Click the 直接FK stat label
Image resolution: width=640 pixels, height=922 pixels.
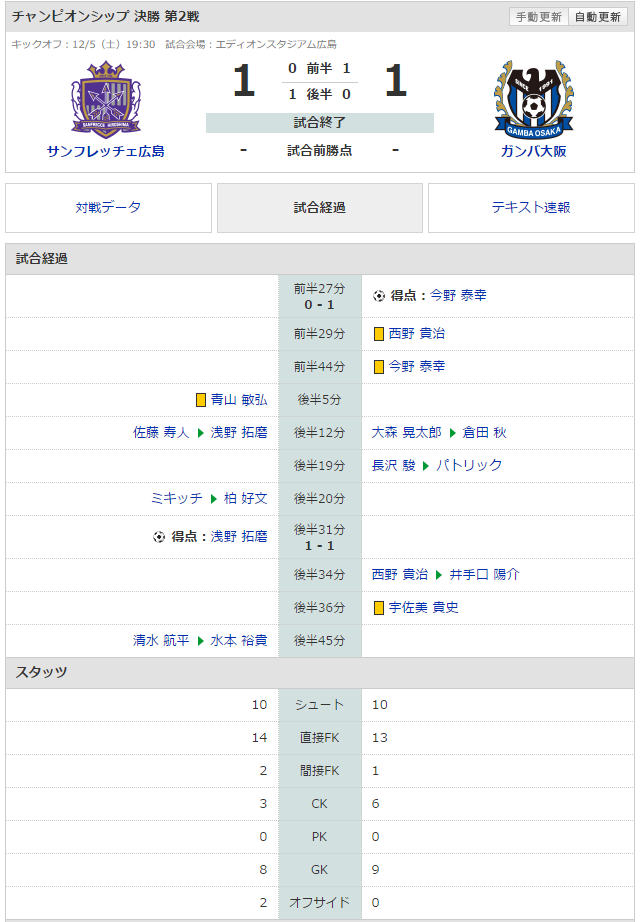tap(319, 737)
